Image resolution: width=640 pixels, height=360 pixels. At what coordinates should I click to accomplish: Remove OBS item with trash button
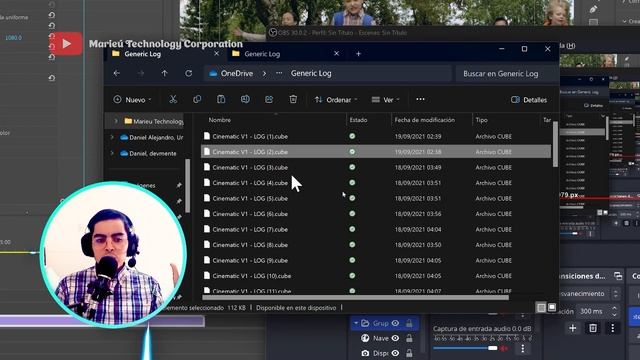coord(593,328)
